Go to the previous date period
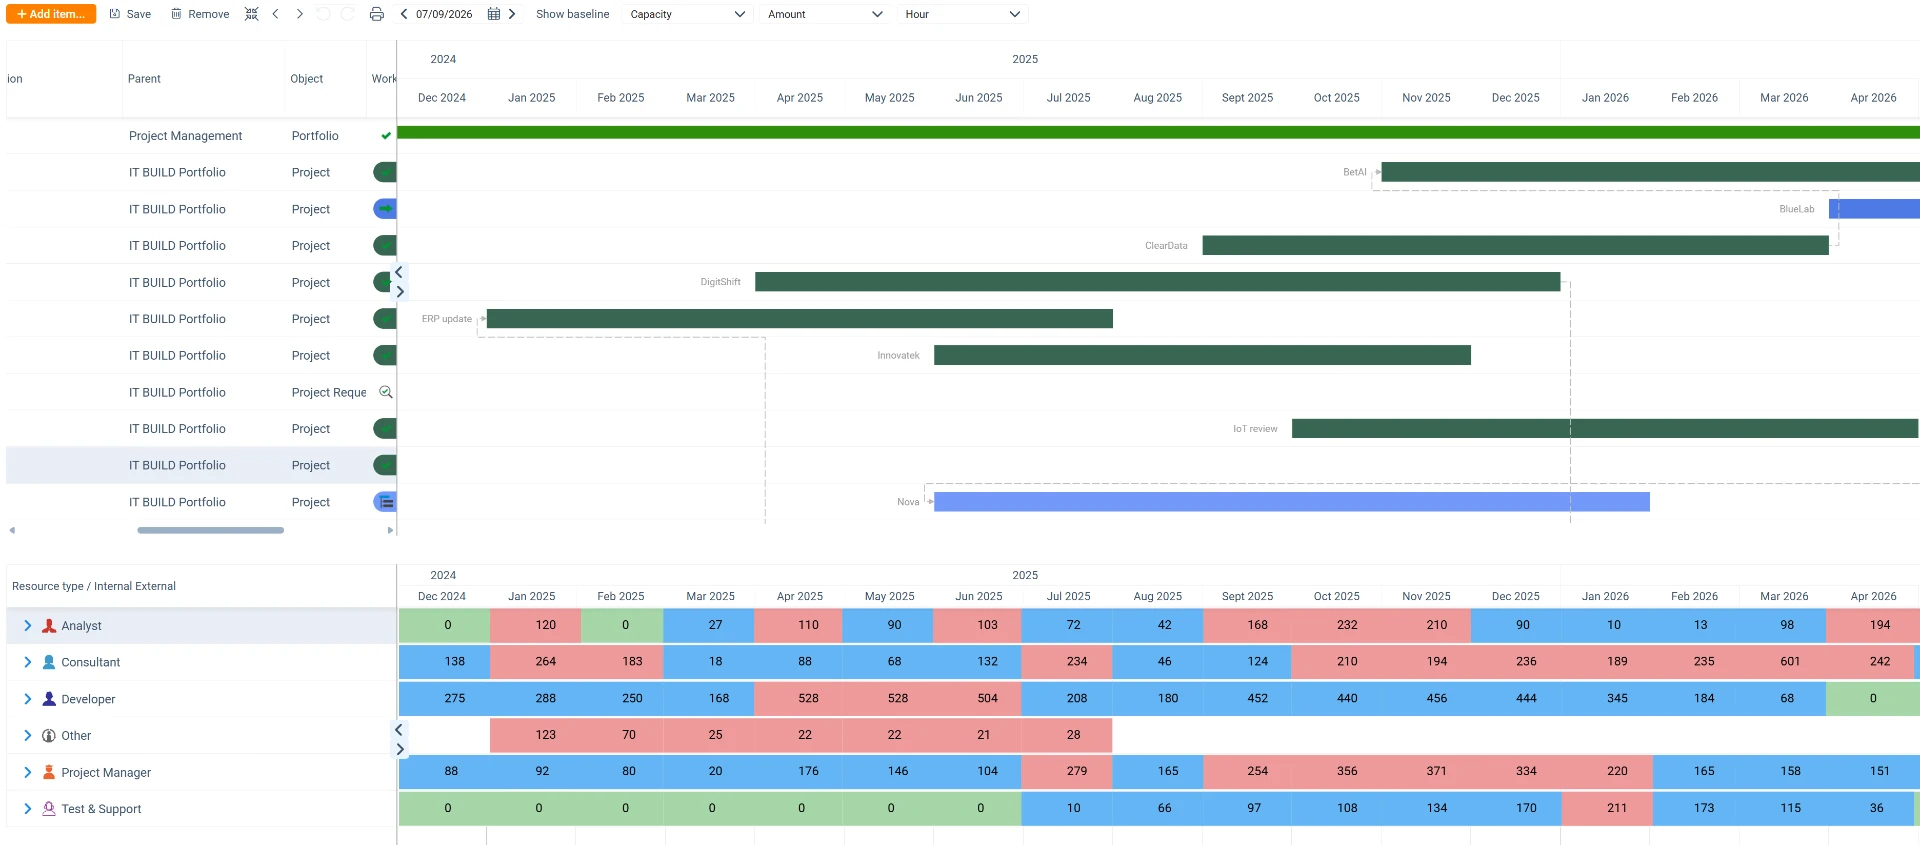The width and height of the screenshot is (1920, 845). pos(404,14)
